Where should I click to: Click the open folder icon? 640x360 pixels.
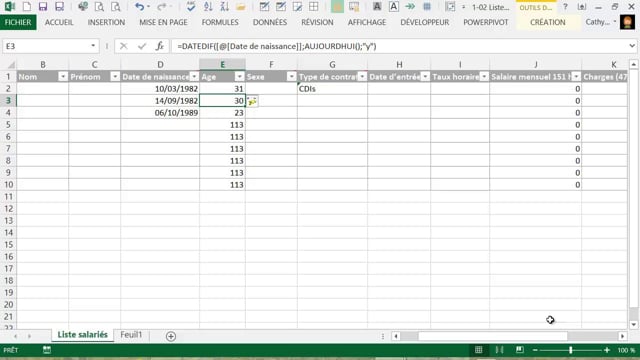pos(241,7)
